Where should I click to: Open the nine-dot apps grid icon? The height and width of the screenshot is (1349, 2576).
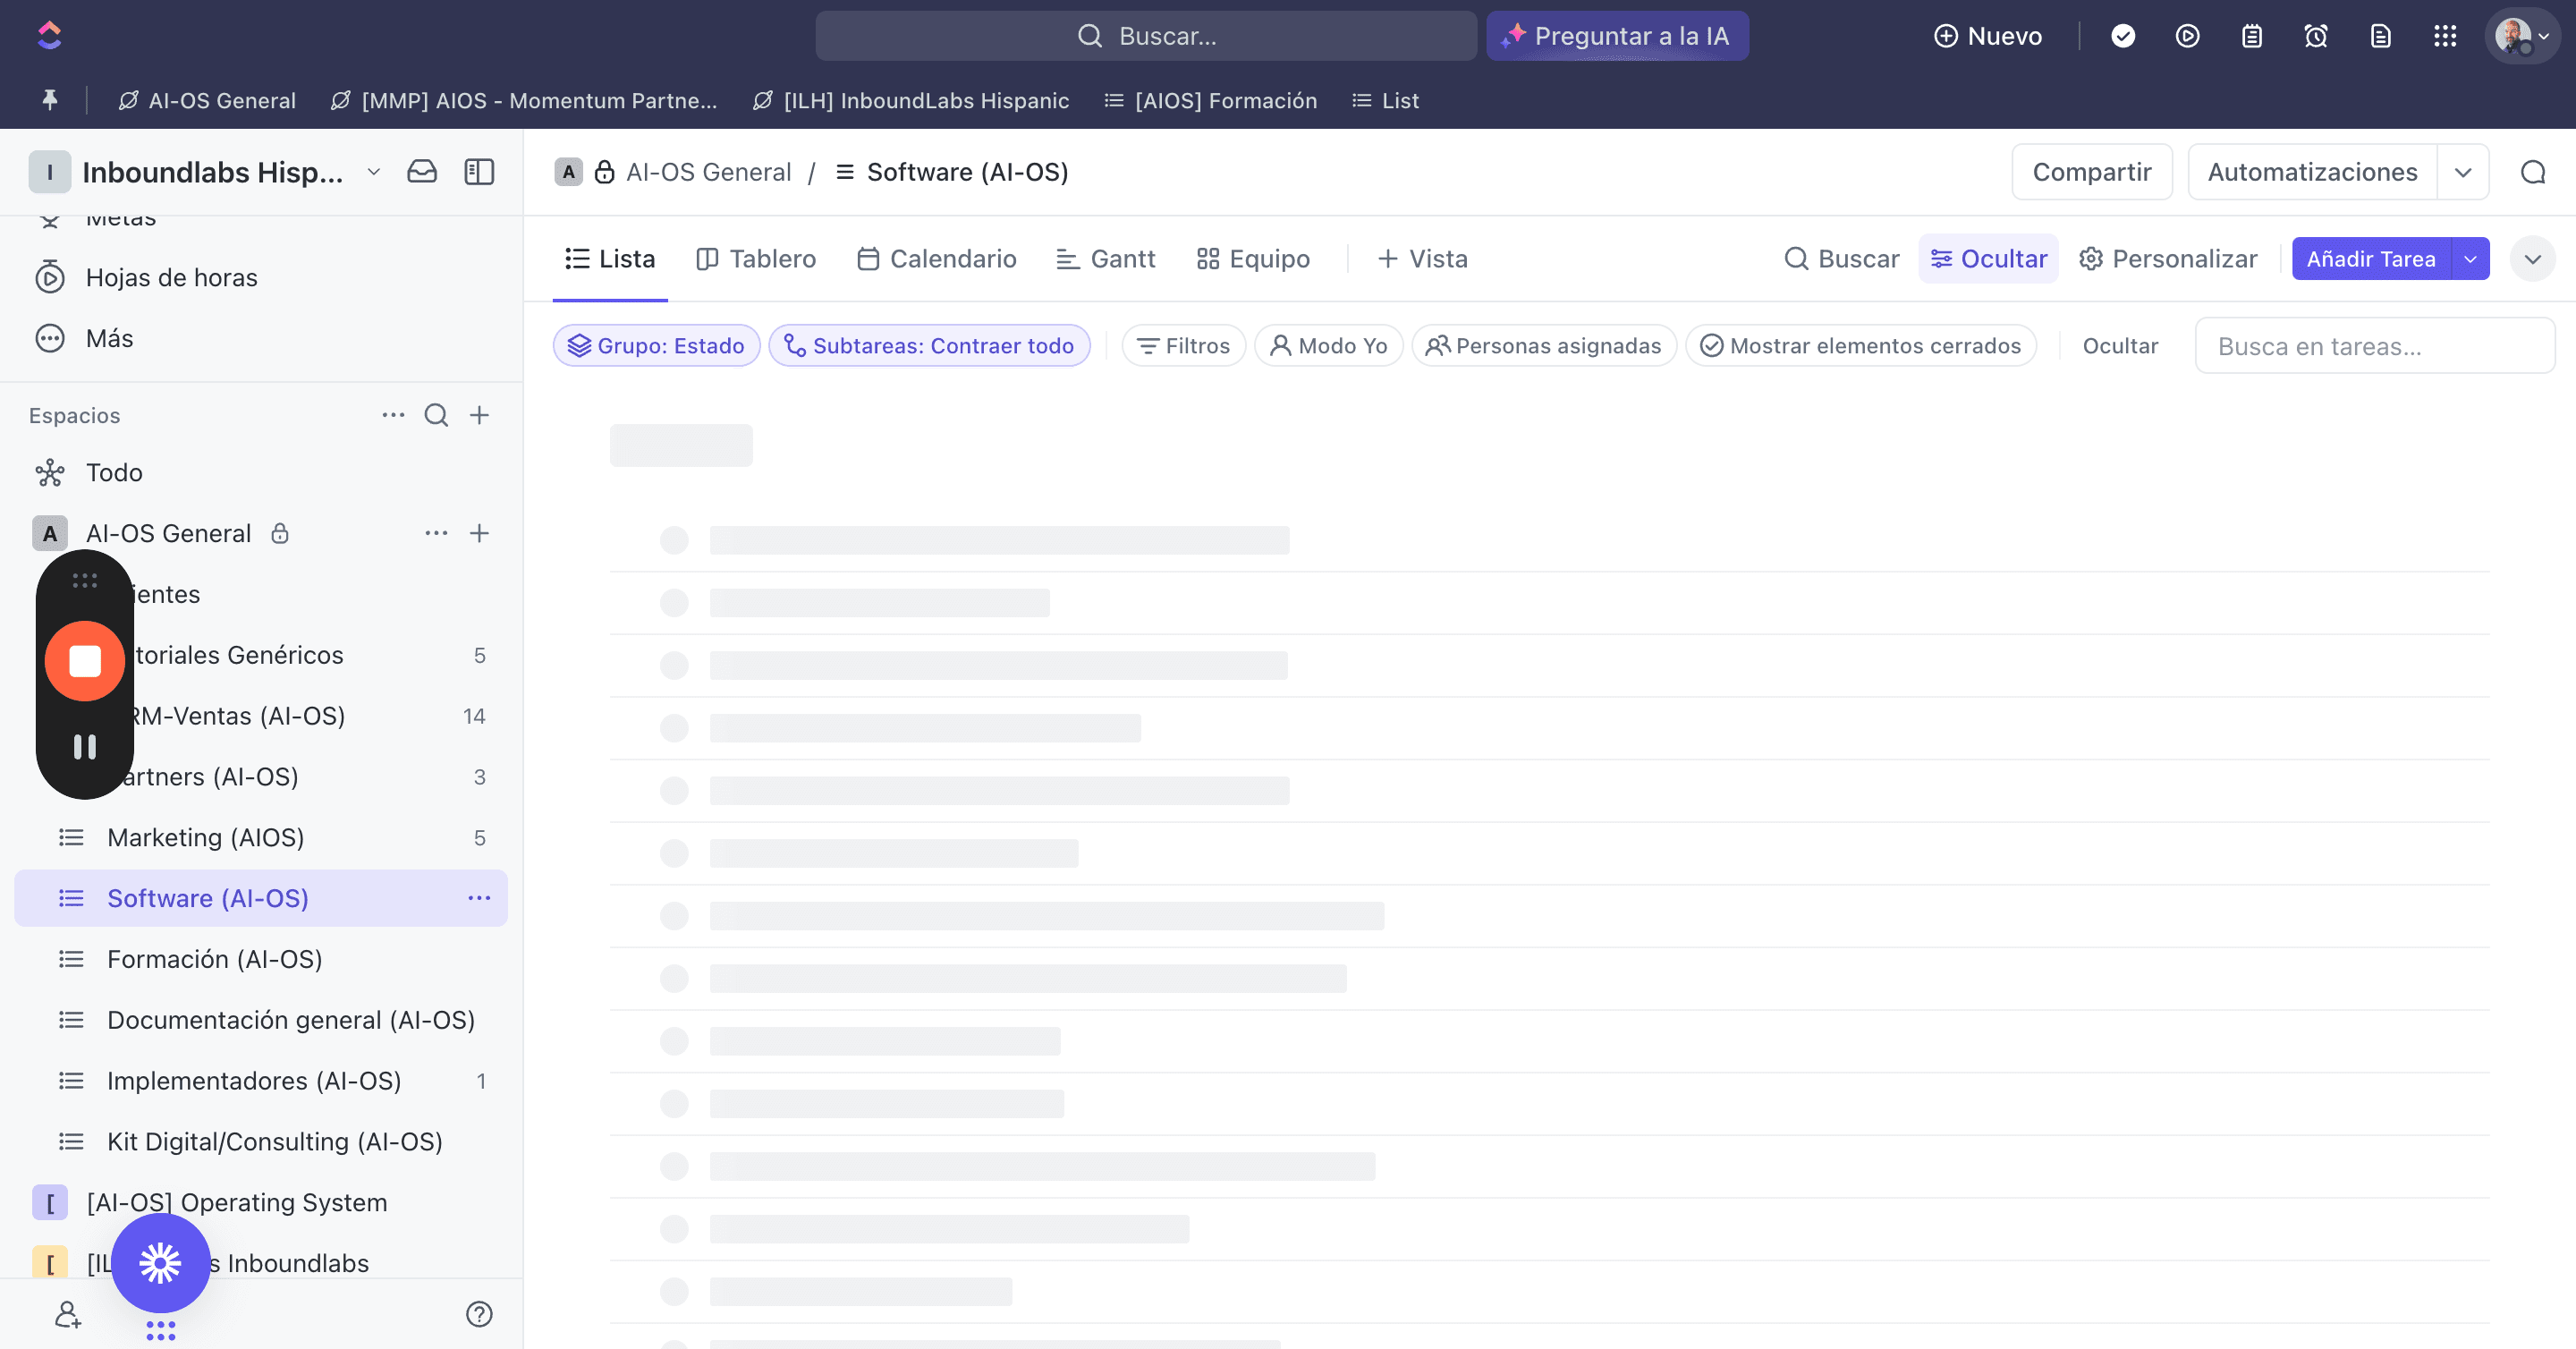[2445, 36]
